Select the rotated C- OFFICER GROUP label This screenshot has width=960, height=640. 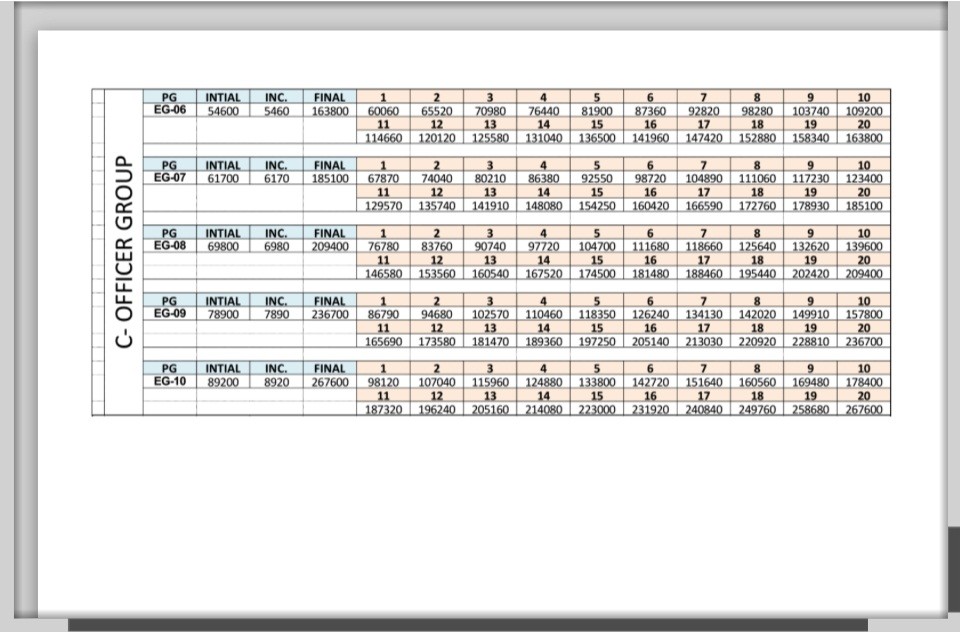point(123,252)
